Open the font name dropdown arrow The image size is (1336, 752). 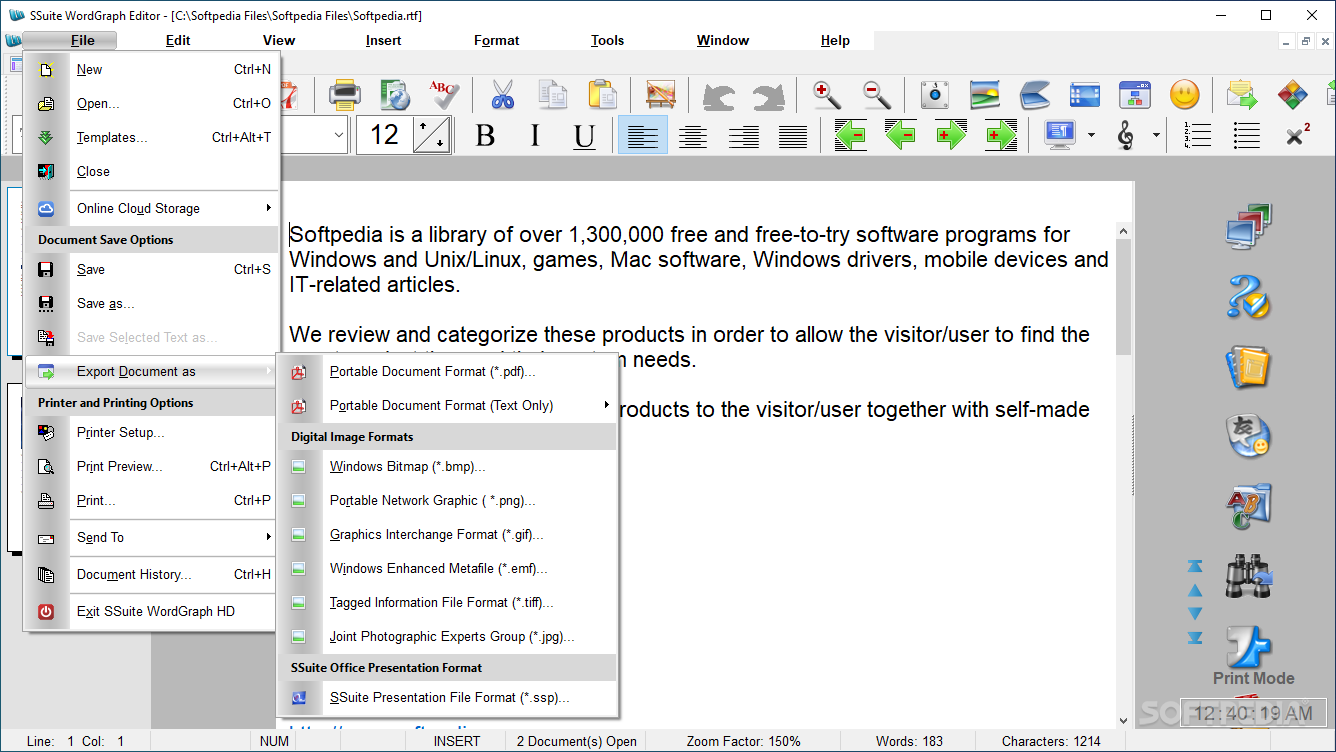[338, 135]
